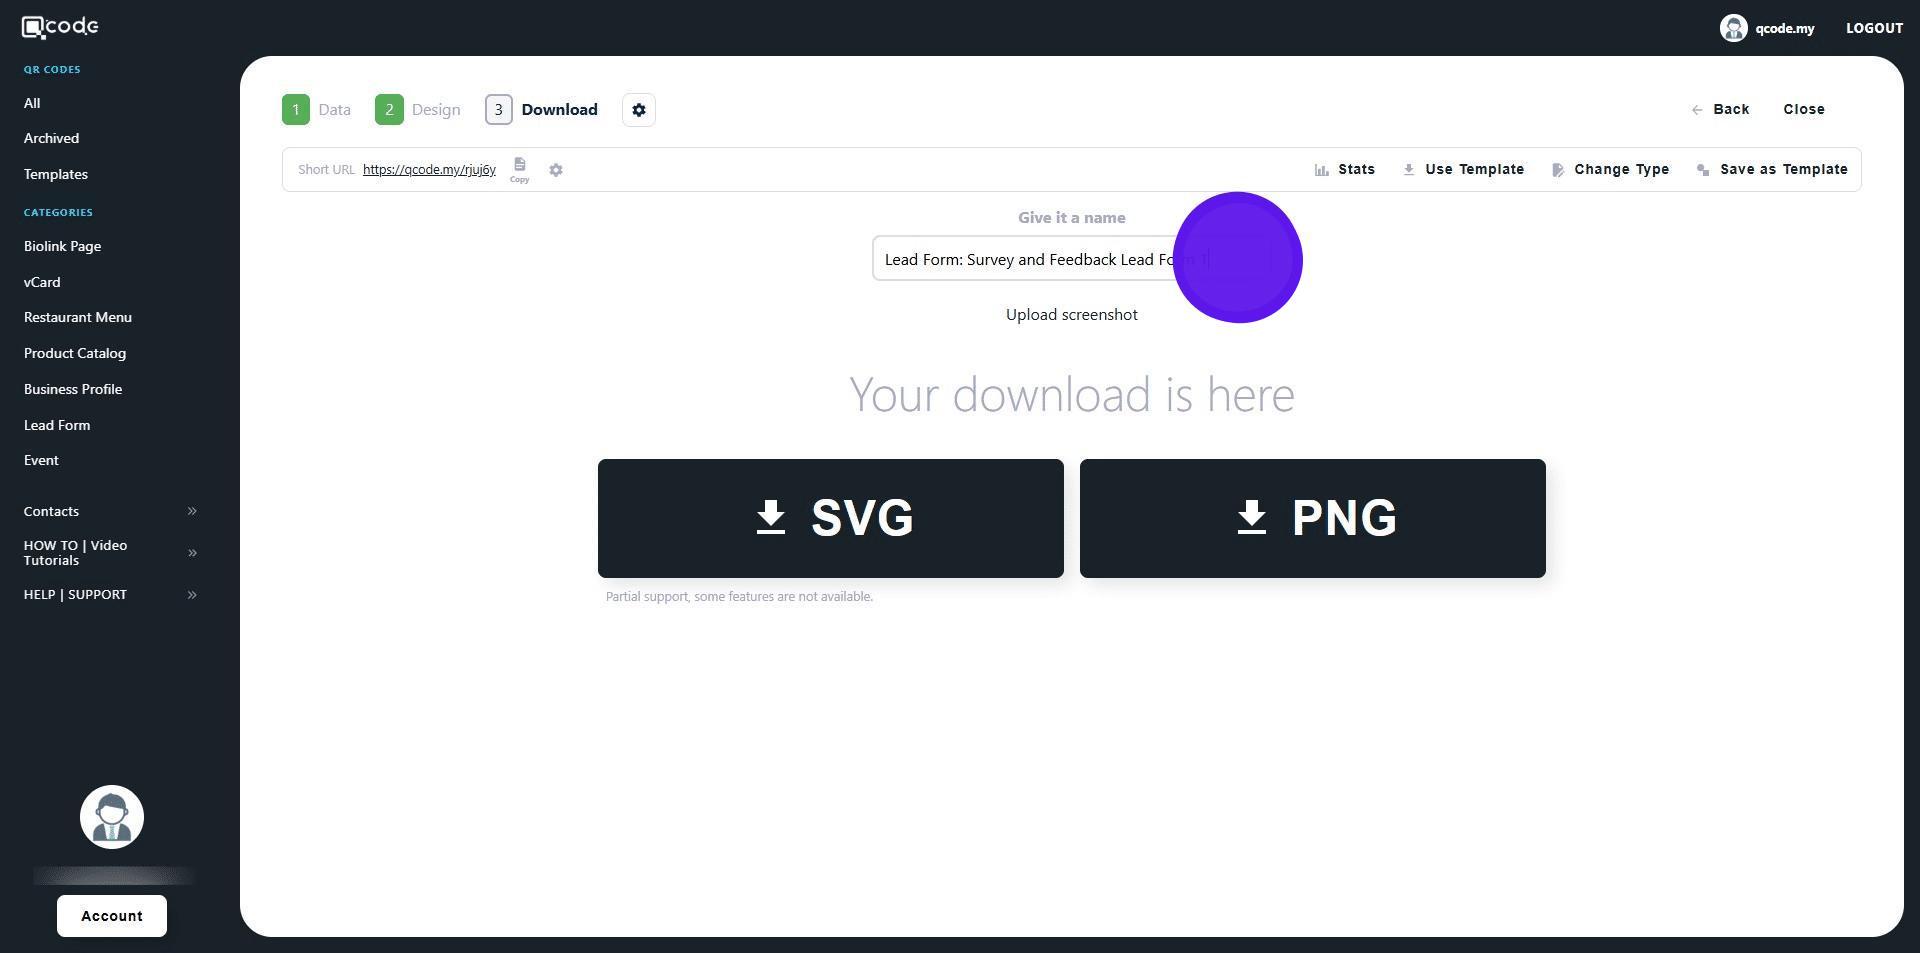Open short URL settings gear icon

[556, 170]
